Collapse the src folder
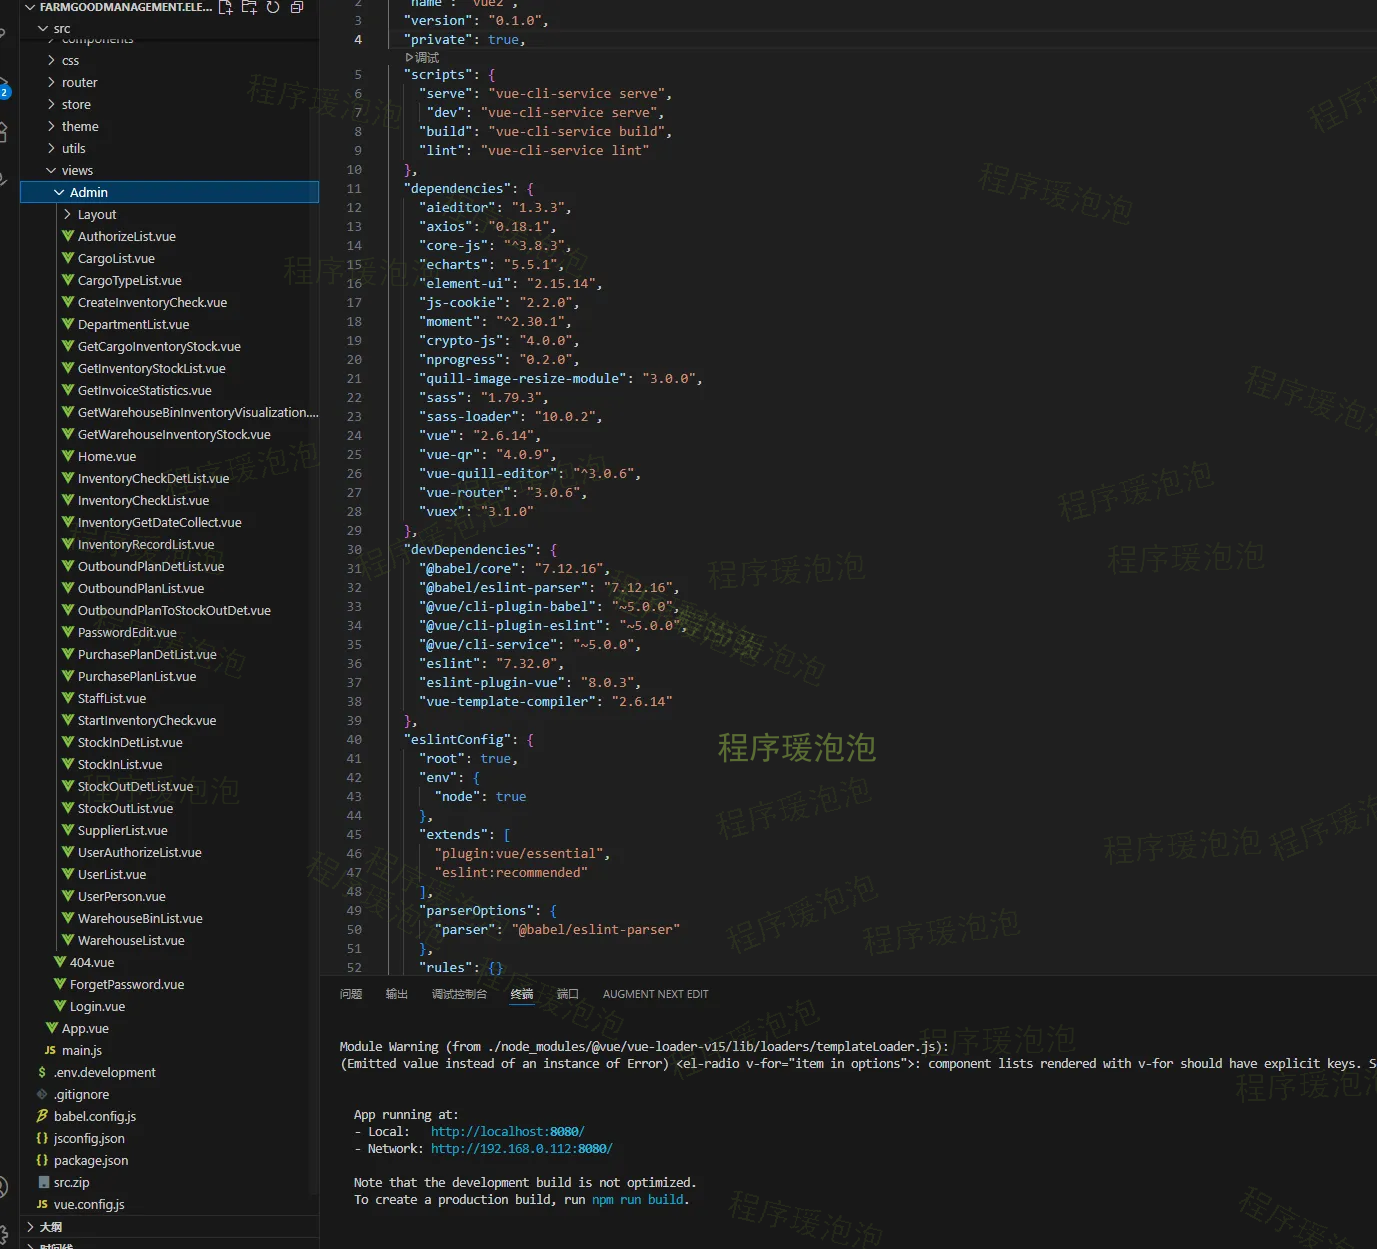Screen dimensions: 1377x1249 pyautogui.click(x=43, y=28)
